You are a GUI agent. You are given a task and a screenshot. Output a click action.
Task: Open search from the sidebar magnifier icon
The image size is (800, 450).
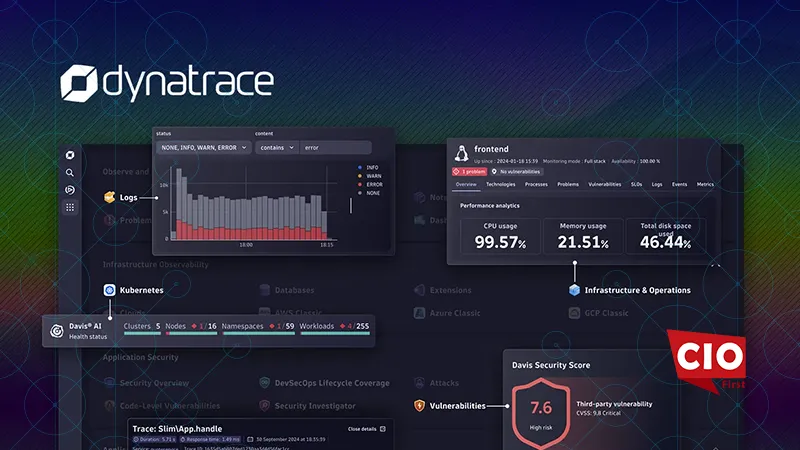point(70,172)
